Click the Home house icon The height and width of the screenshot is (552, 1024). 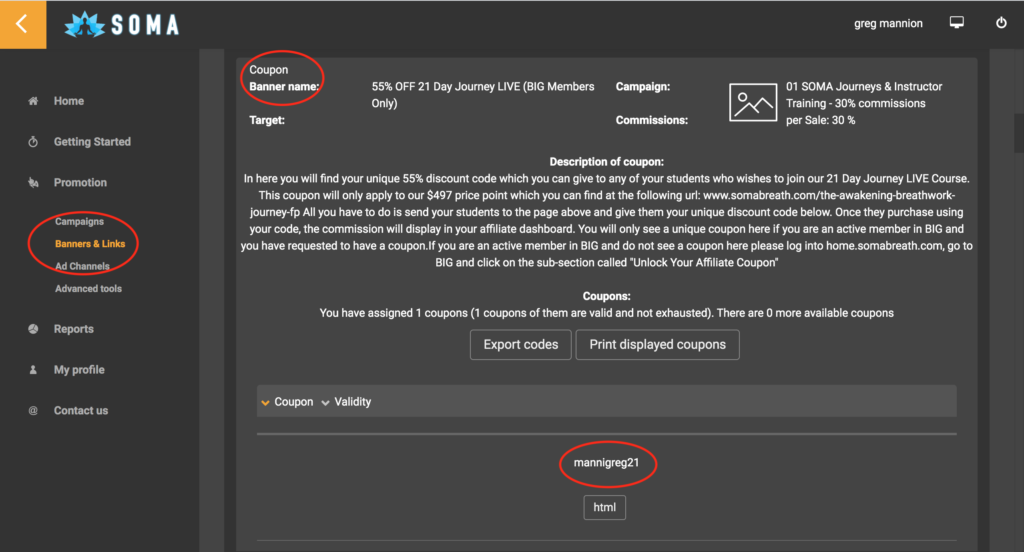pyautogui.click(x=33, y=101)
